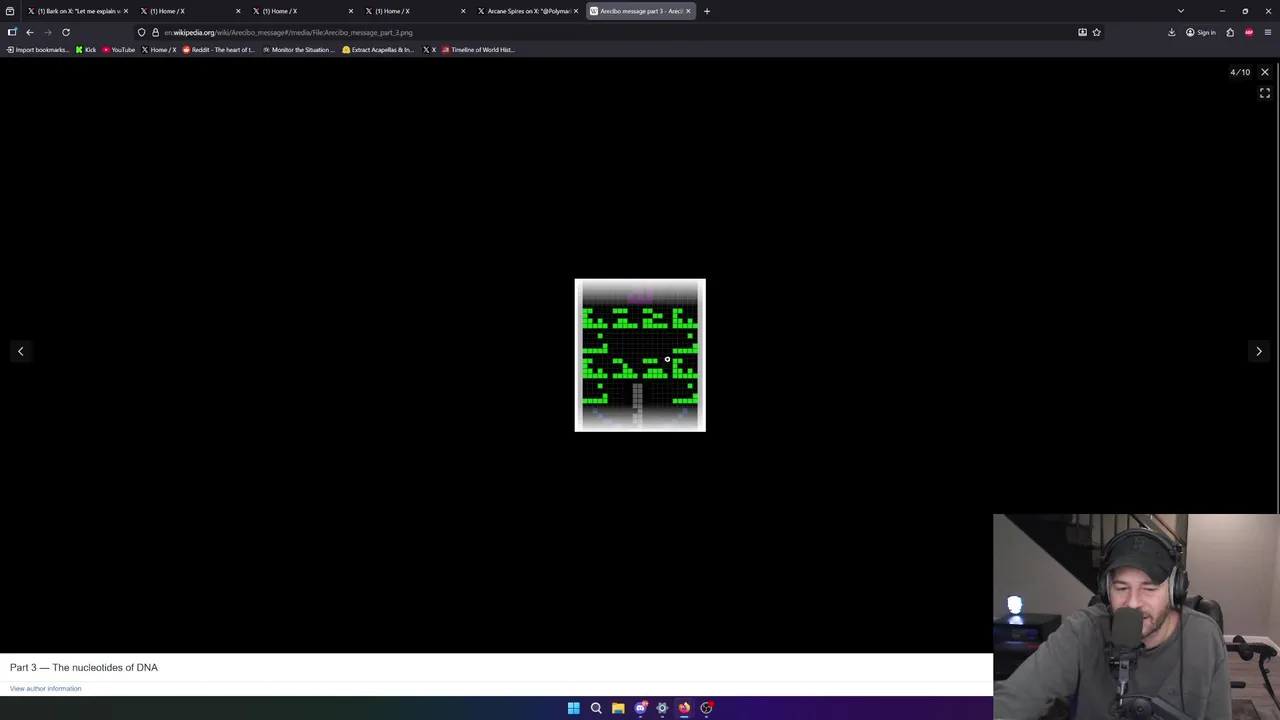Screen dimensions: 1280x720
Task: Open the Reddit bookmark
Action: coord(220,49)
